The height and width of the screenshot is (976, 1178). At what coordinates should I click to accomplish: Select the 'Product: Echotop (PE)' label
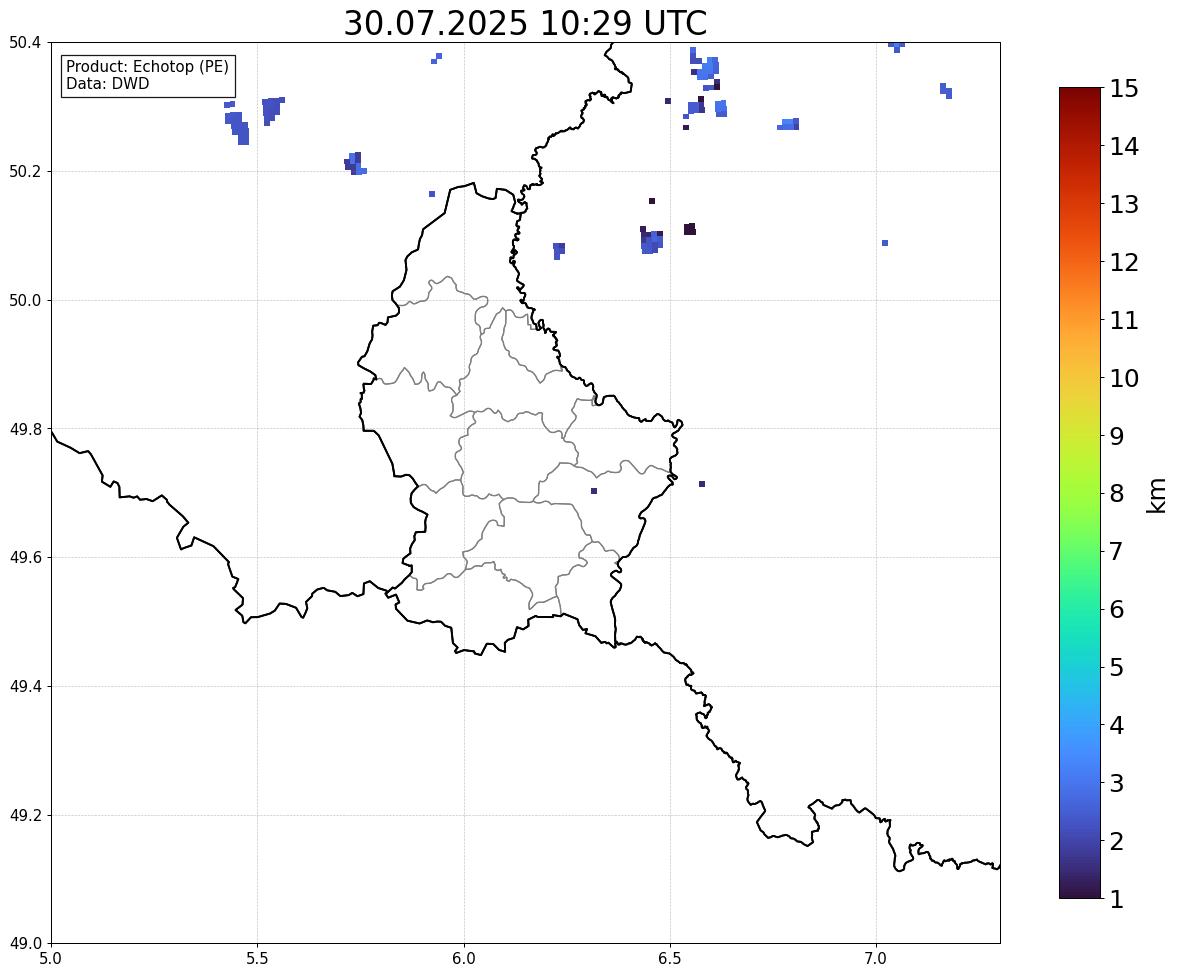tap(147, 66)
